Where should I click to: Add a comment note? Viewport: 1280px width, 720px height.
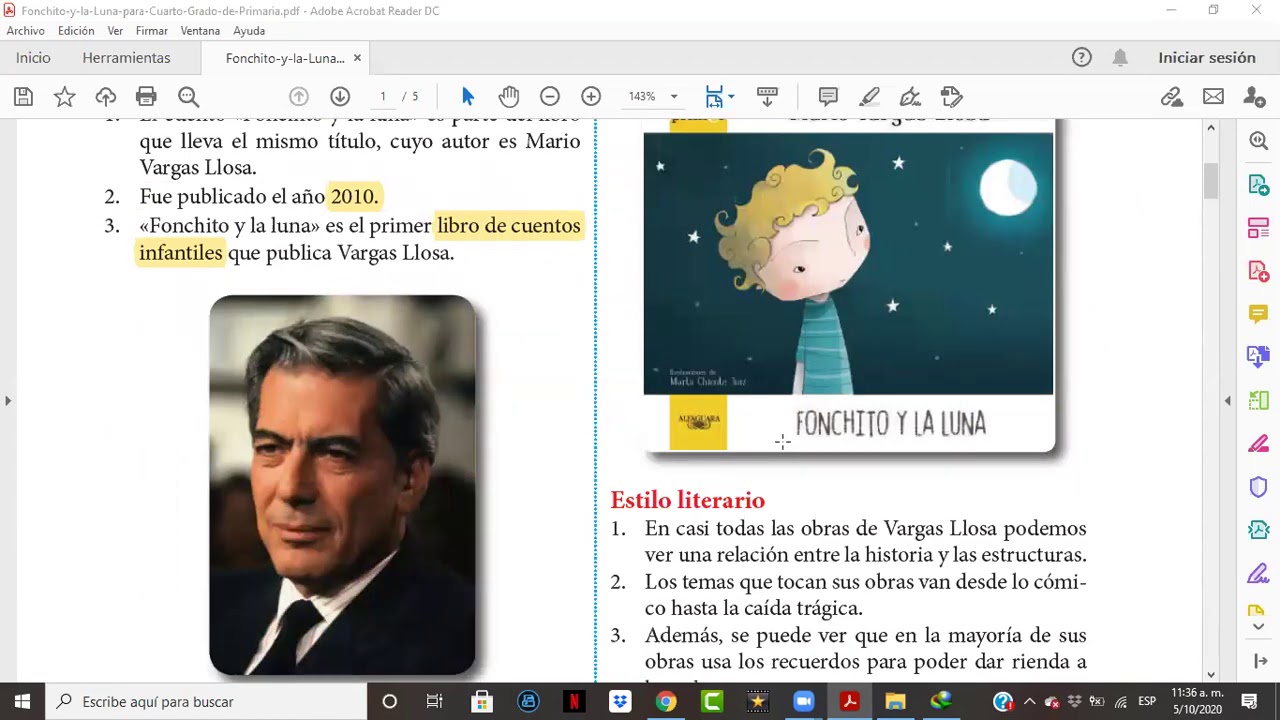(x=828, y=97)
